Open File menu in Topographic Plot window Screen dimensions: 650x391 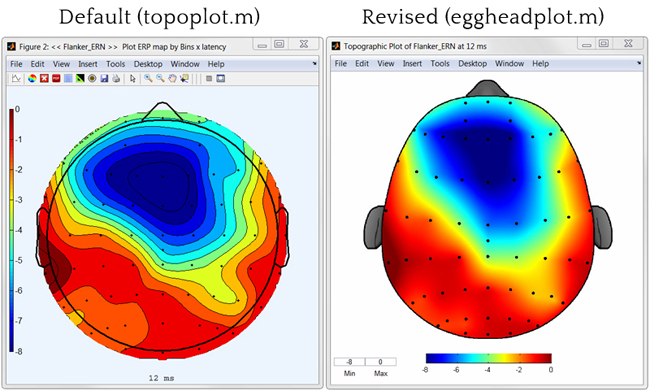pos(341,63)
